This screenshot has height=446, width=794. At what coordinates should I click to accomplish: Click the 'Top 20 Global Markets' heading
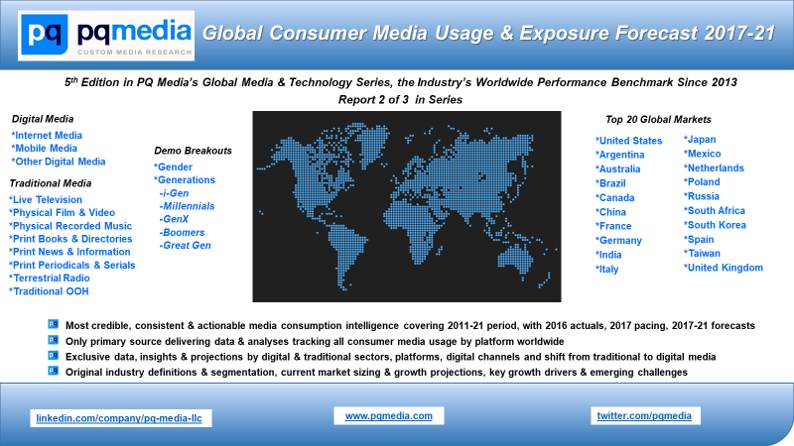[658, 119]
